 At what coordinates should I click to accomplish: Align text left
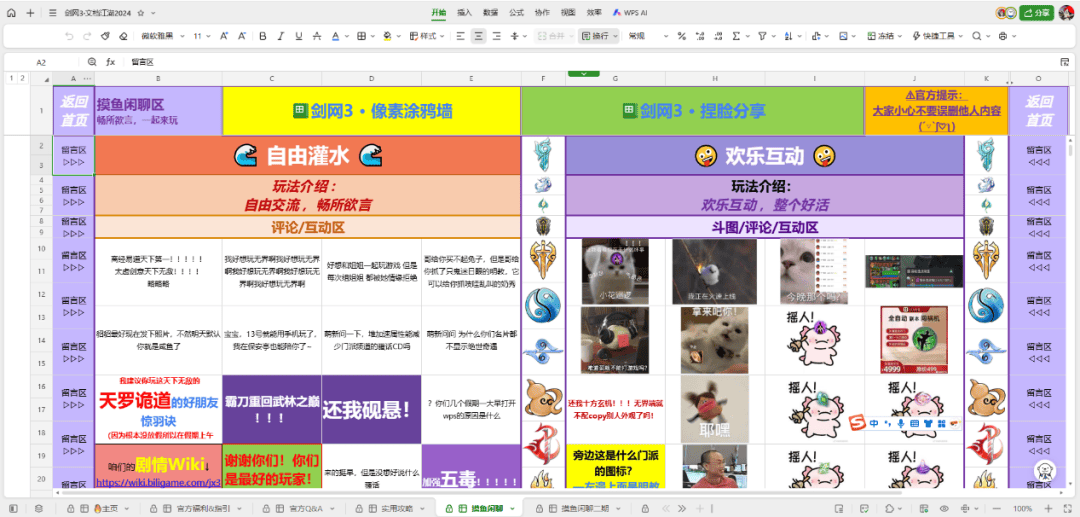(x=461, y=36)
